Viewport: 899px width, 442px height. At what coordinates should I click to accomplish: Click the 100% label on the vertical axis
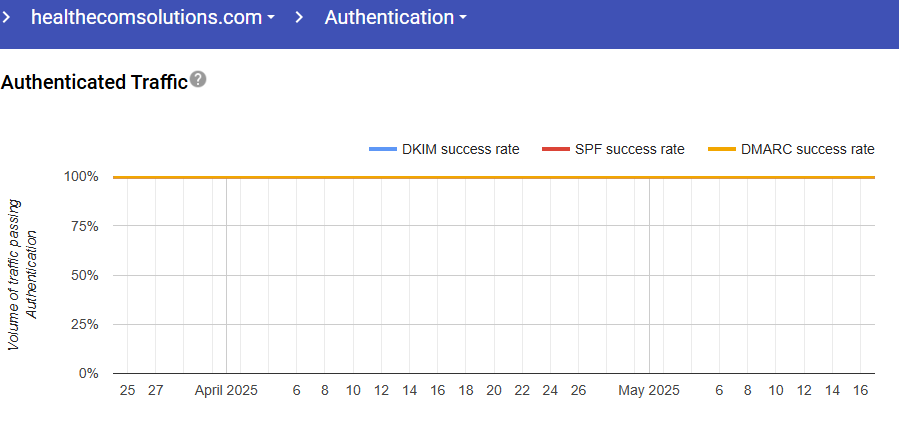click(81, 177)
